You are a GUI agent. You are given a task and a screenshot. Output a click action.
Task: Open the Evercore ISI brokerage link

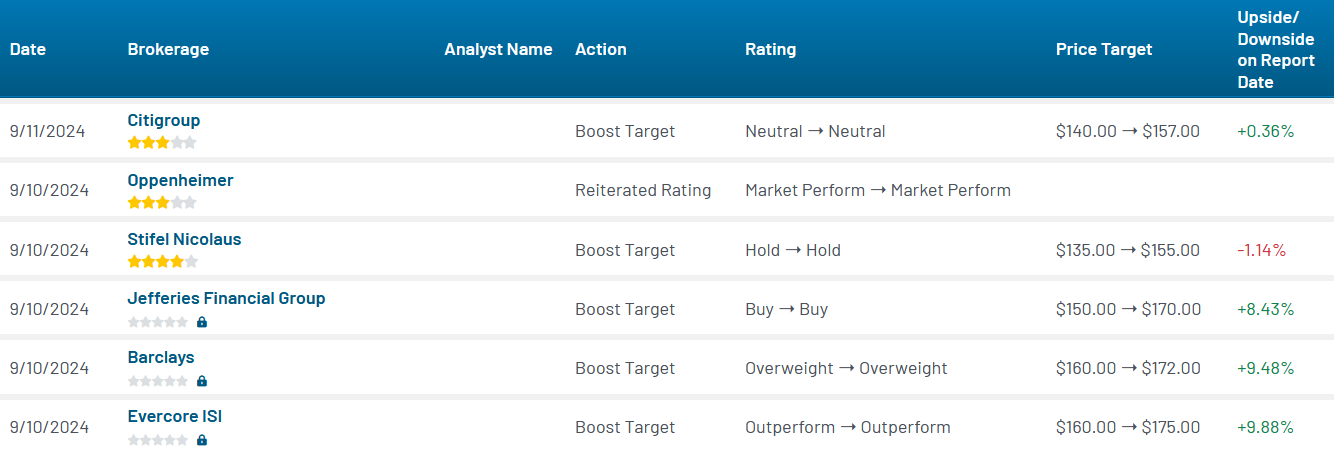175,416
